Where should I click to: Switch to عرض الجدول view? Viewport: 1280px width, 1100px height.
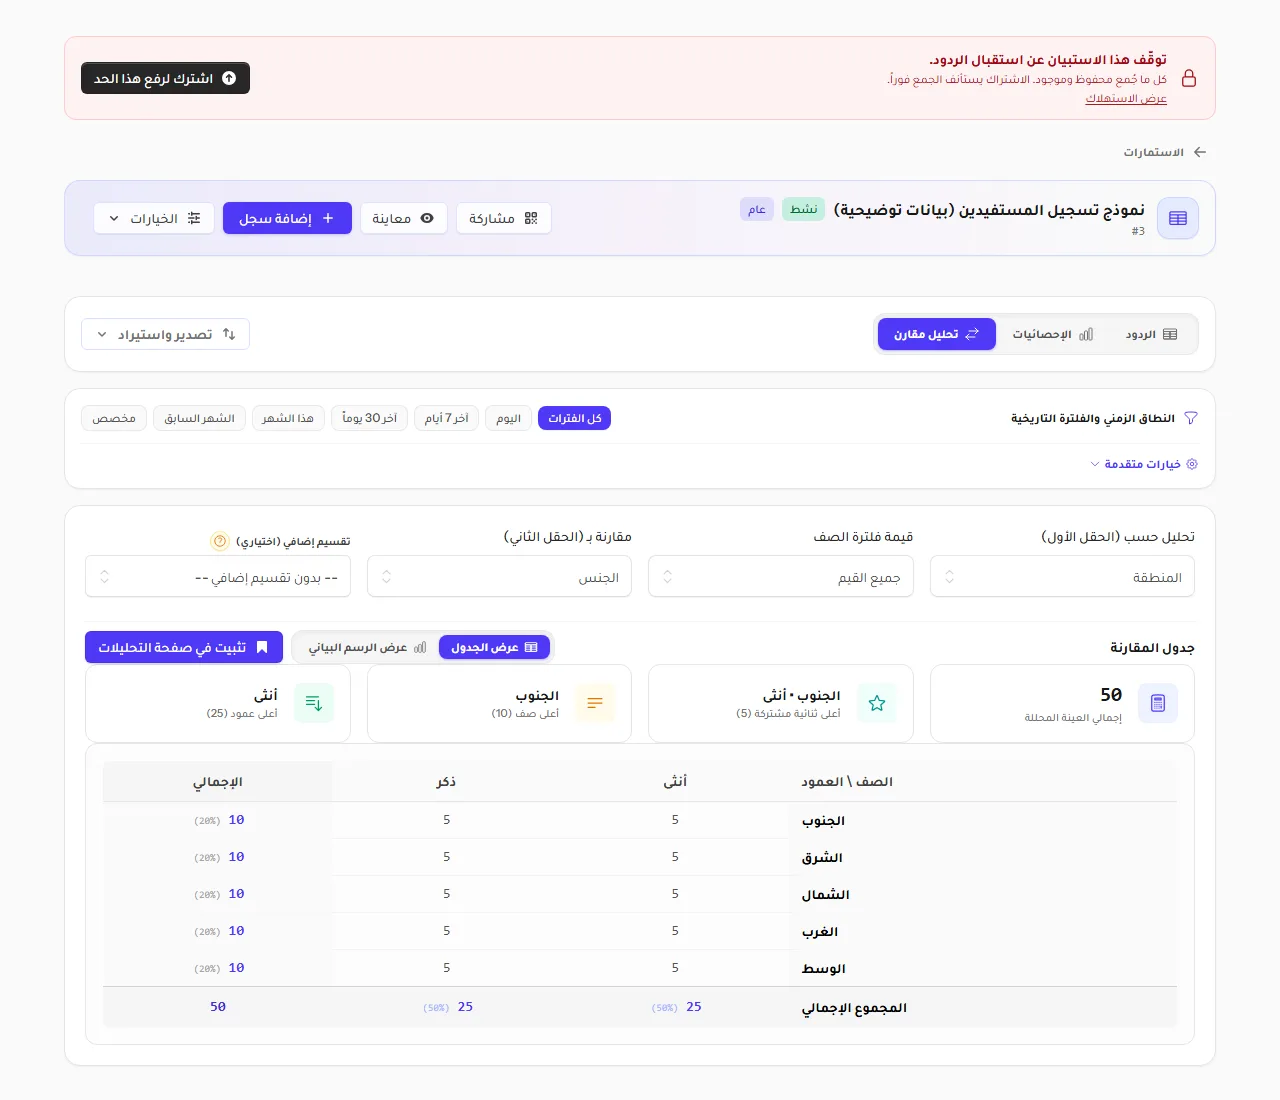coord(495,647)
